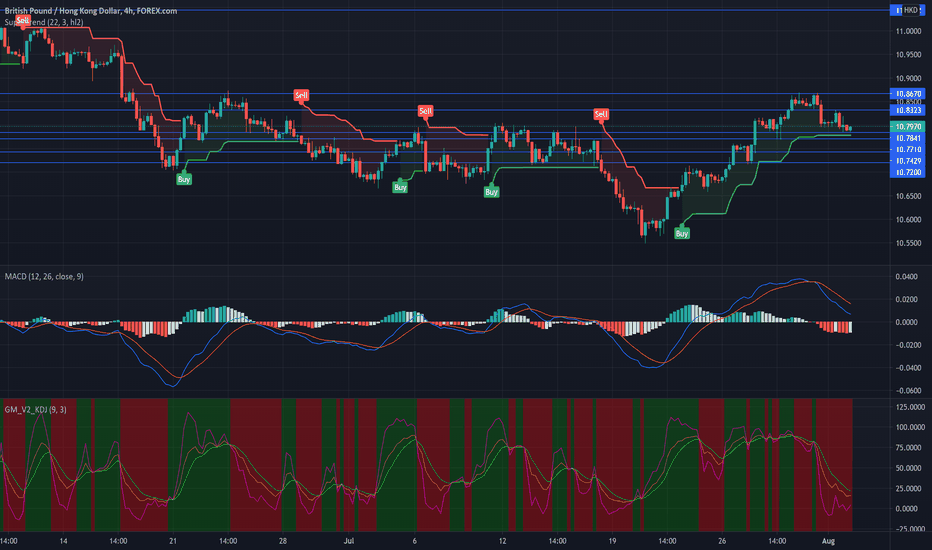The height and width of the screenshot is (550, 932).
Task: Click the -25.0000 KDJ axis value
Action: (x=910, y=529)
